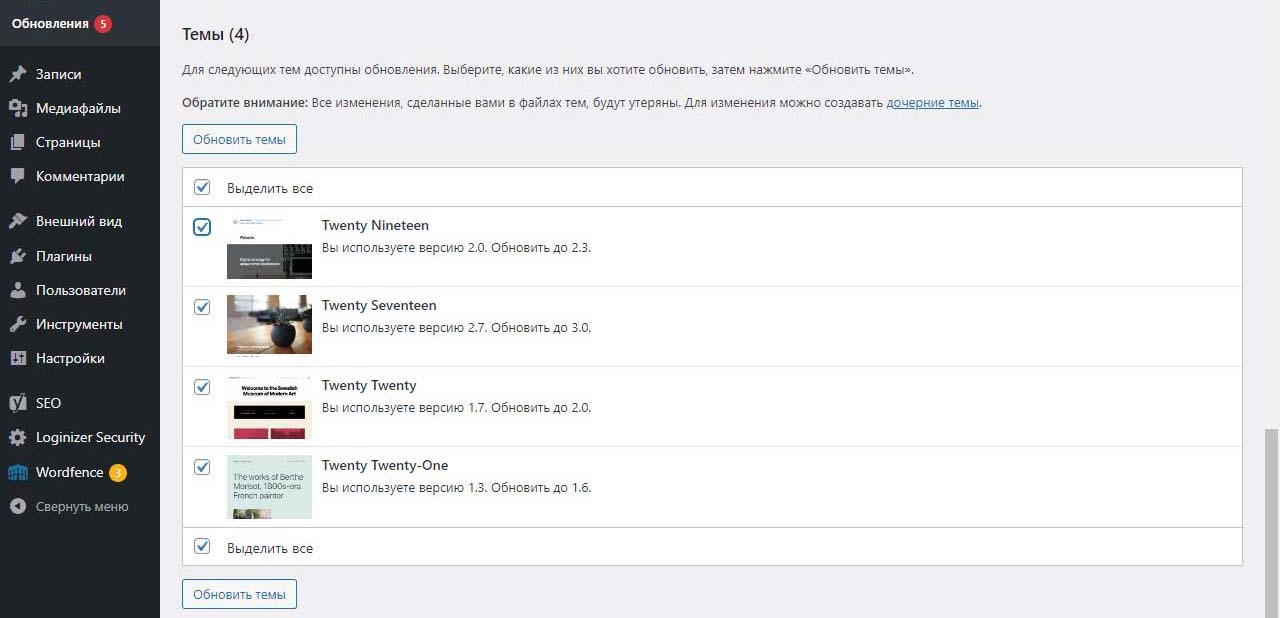
Task: Click the Yoast icon beside SEO
Action: 17,403
